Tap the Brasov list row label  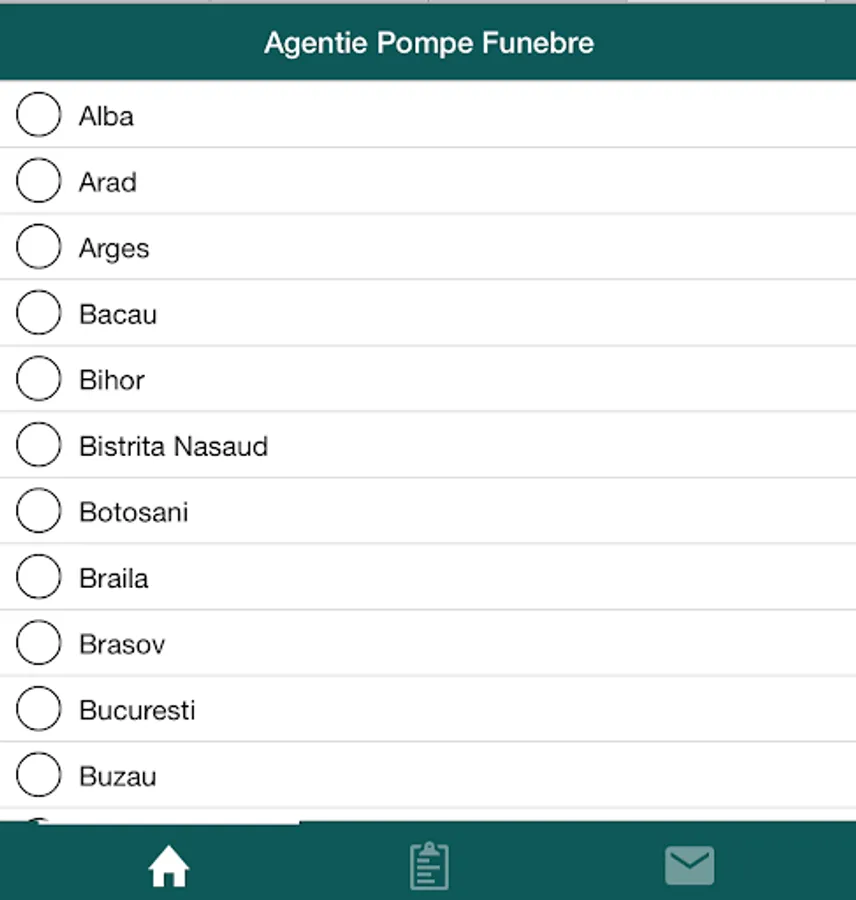click(122, 645)
